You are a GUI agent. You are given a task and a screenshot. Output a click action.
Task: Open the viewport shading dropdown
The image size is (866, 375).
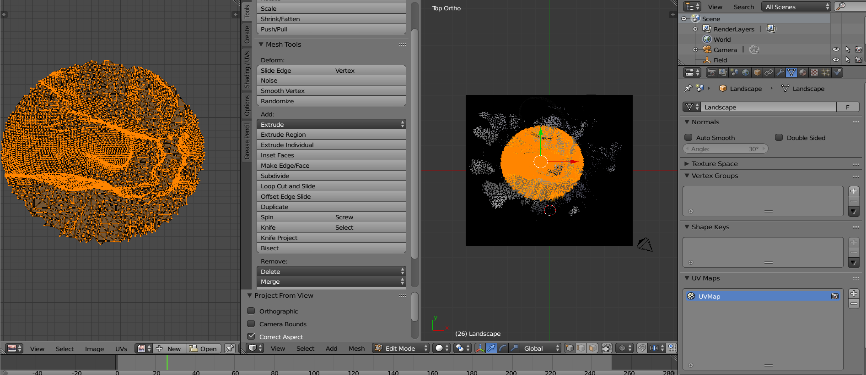click(x=442, y=348)
